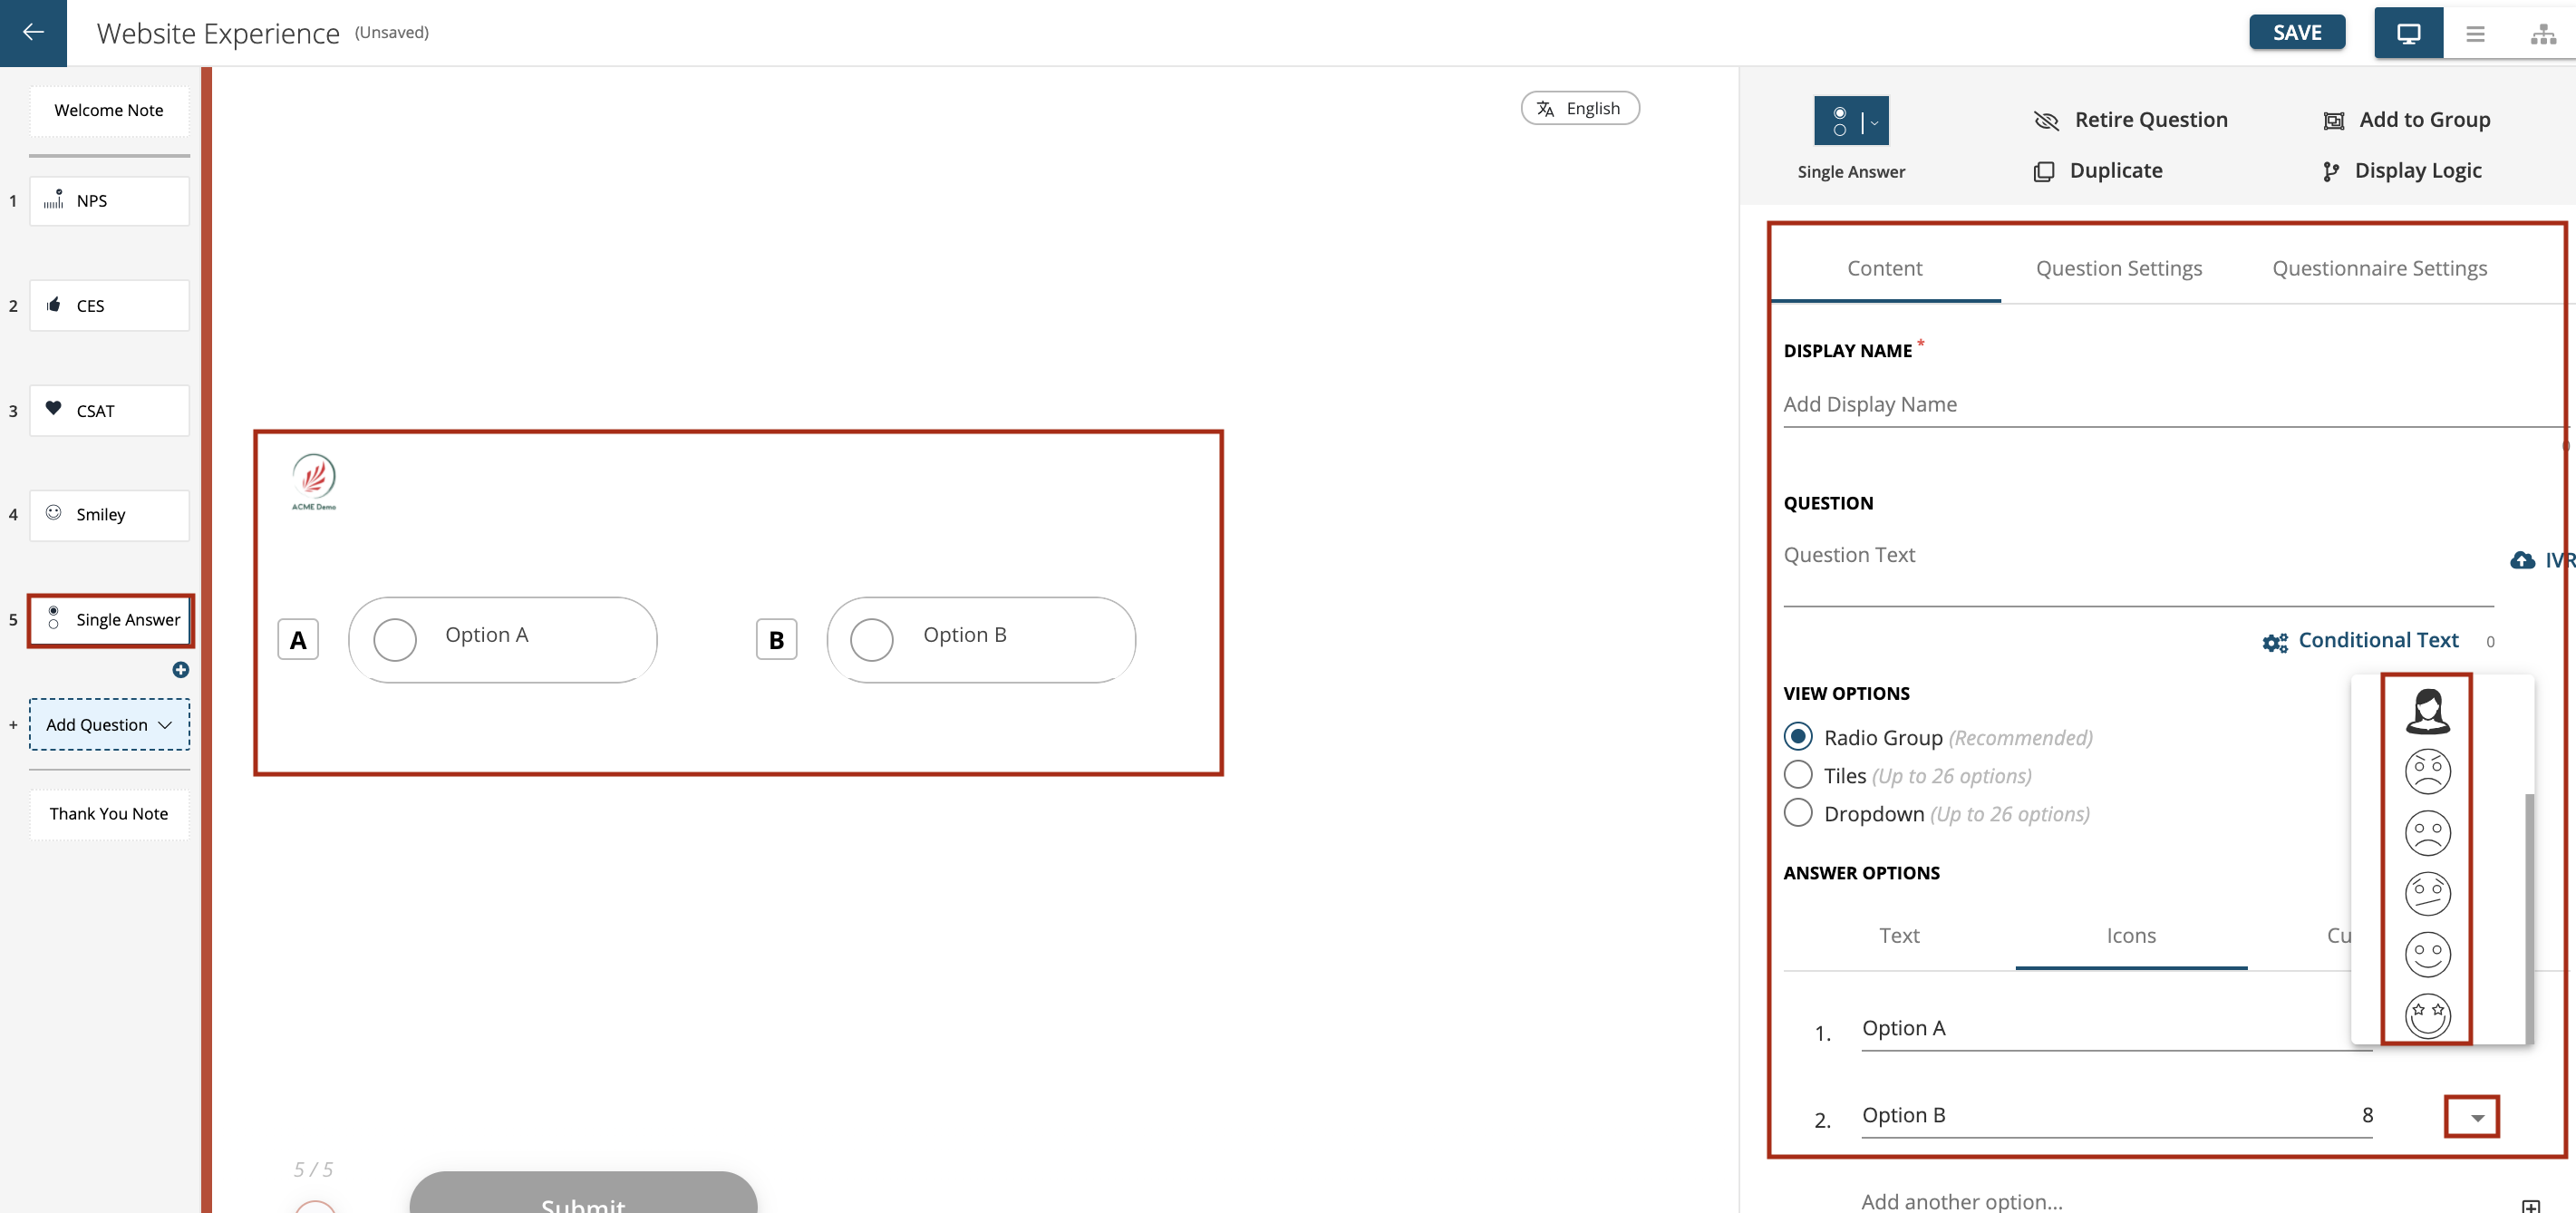Click the Website Experience title

pyautogui.click(x=218, y=33)
